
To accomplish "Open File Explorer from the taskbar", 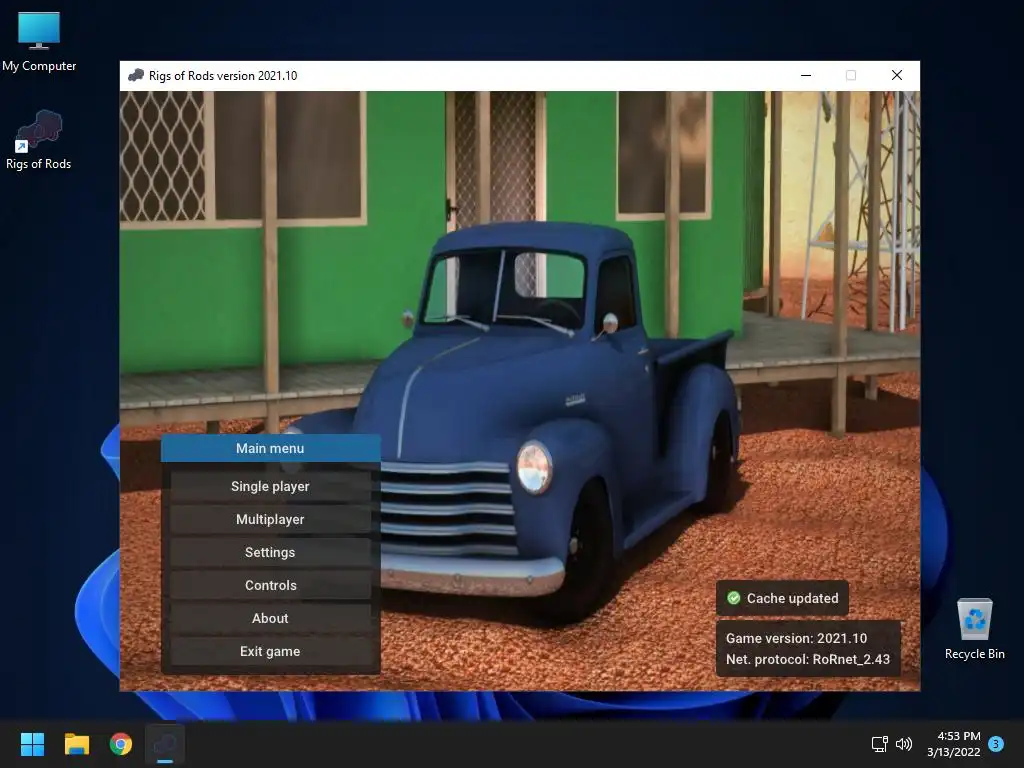I will pyautogui.click(x=76, y=744).
